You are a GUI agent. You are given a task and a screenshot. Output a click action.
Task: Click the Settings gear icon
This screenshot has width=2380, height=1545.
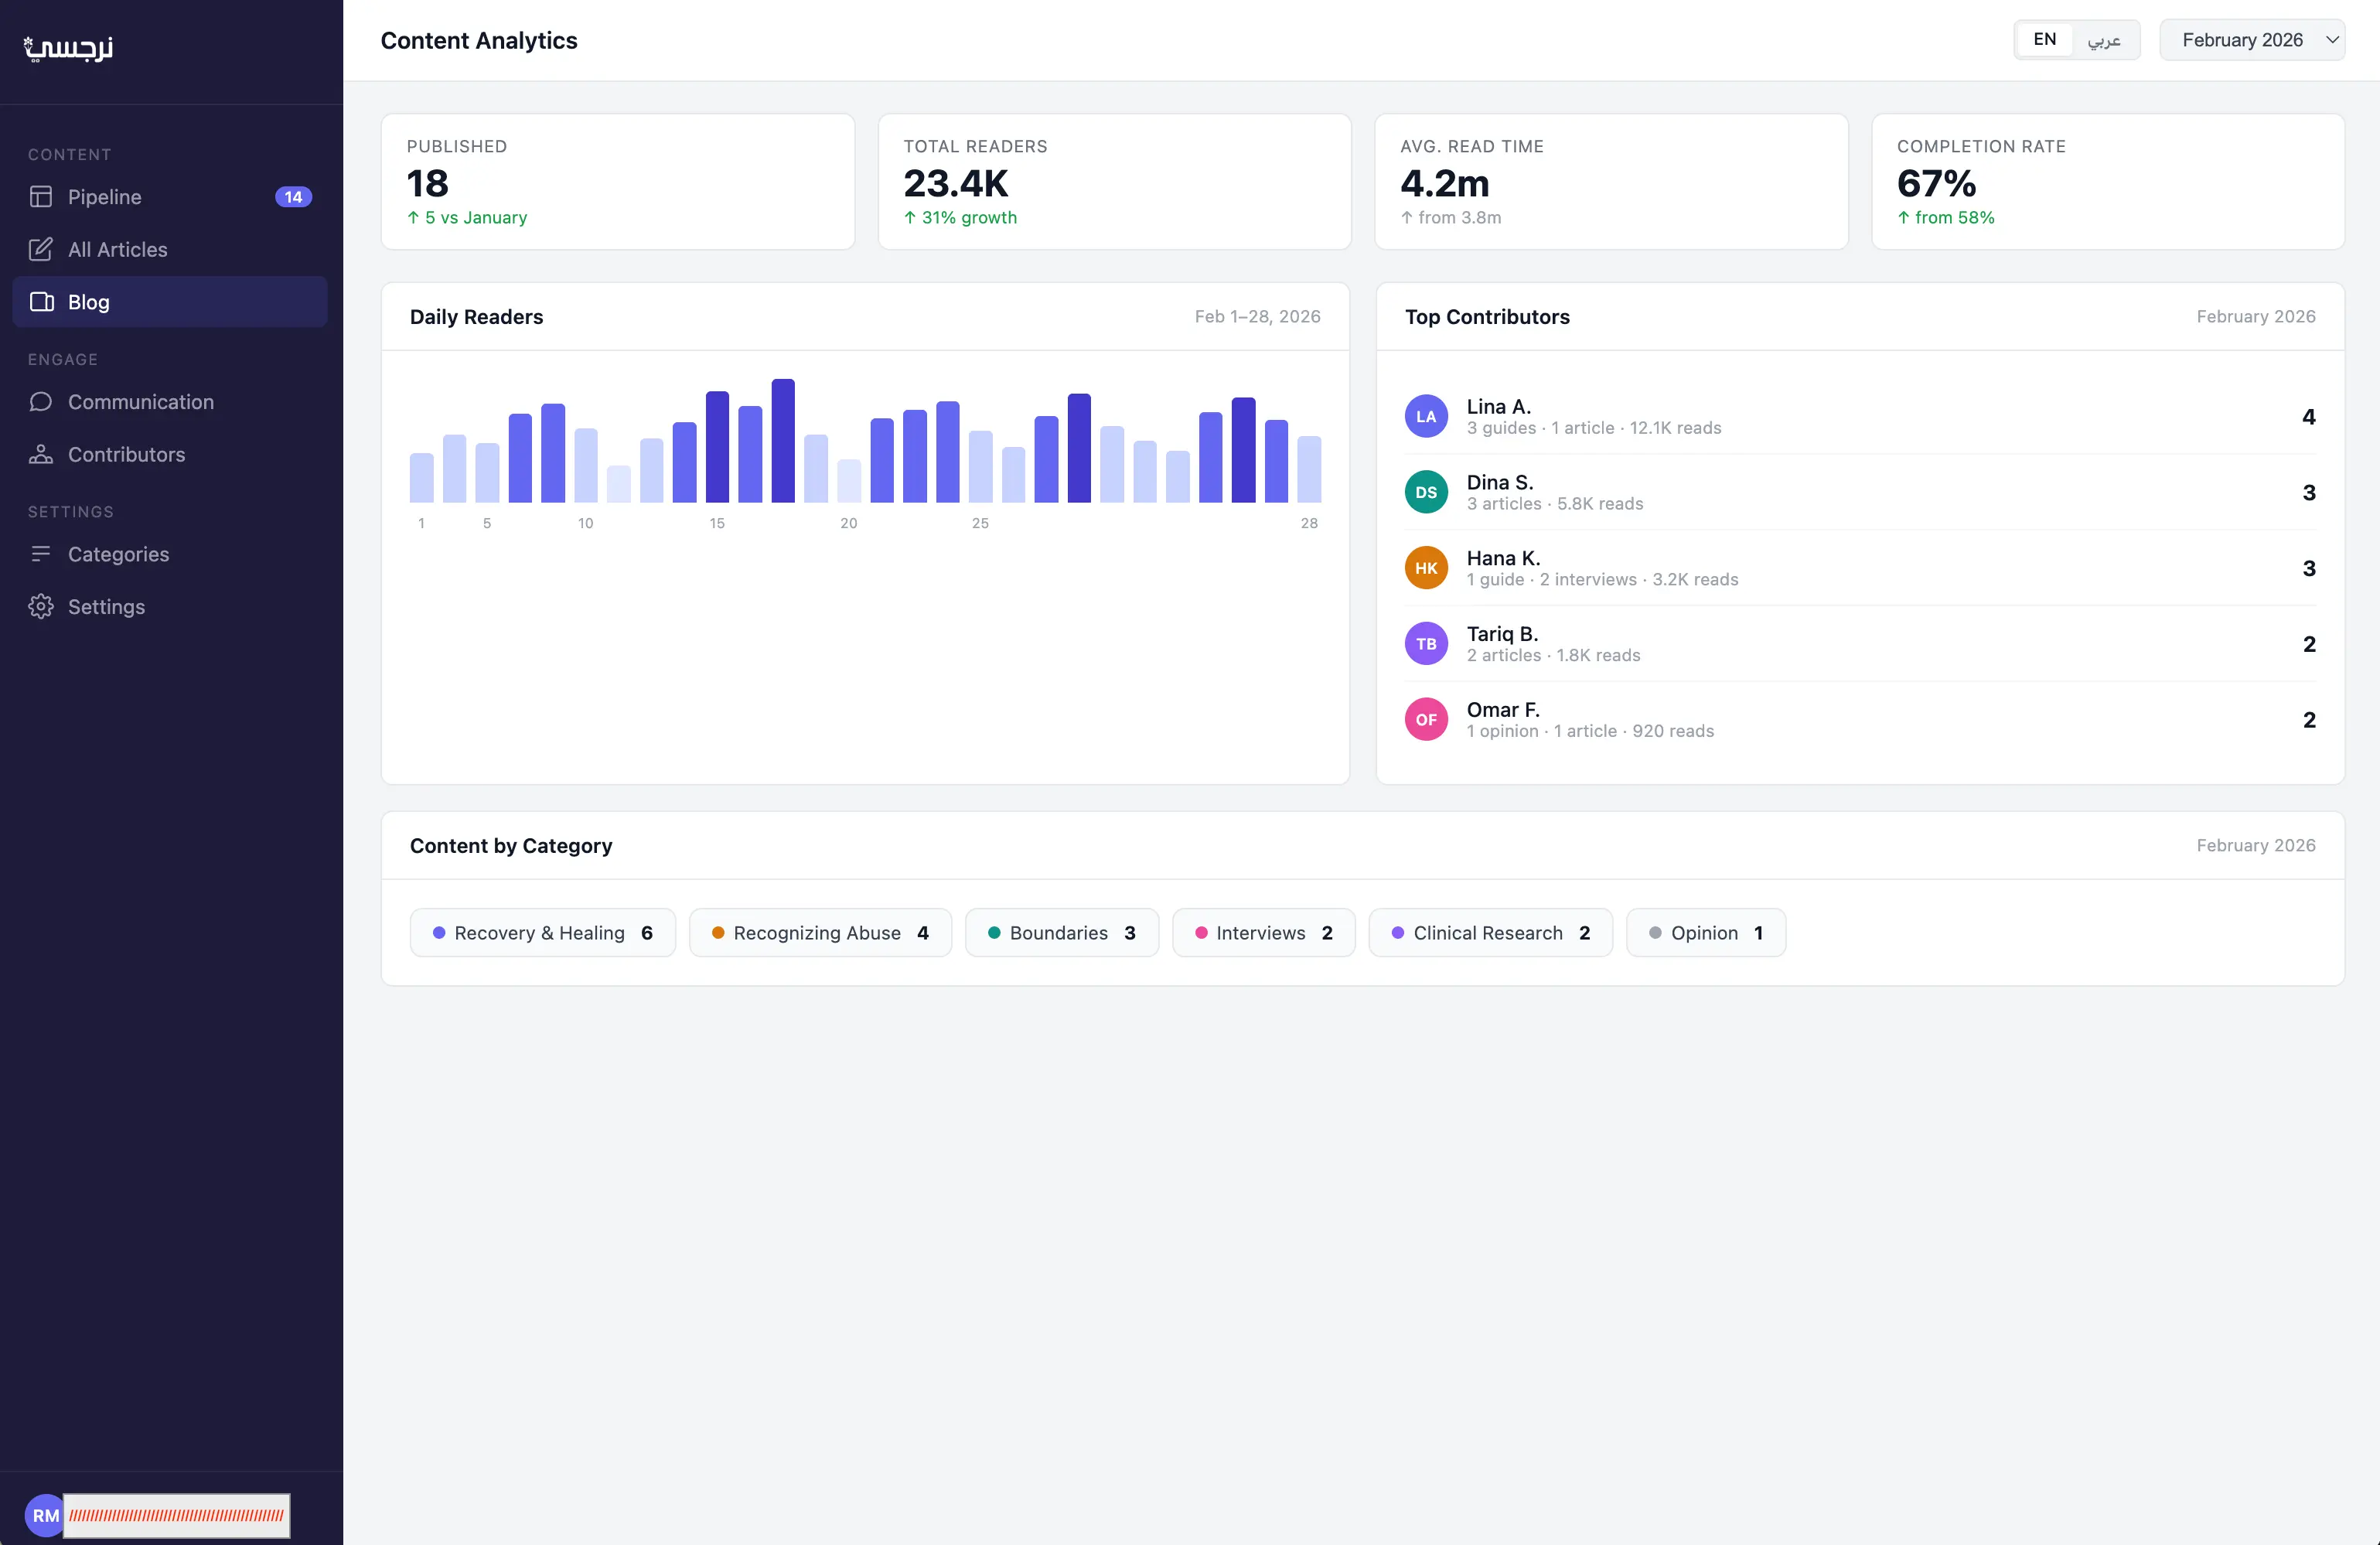pyautogui.click(x=41, y=607)
